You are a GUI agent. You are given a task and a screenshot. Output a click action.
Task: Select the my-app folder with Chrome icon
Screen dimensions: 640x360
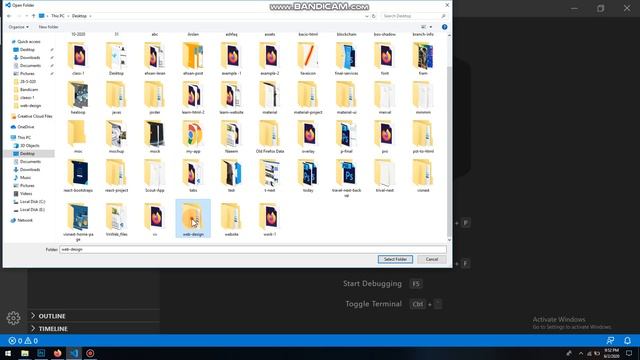pyautogui.click(x=193, y=137)
